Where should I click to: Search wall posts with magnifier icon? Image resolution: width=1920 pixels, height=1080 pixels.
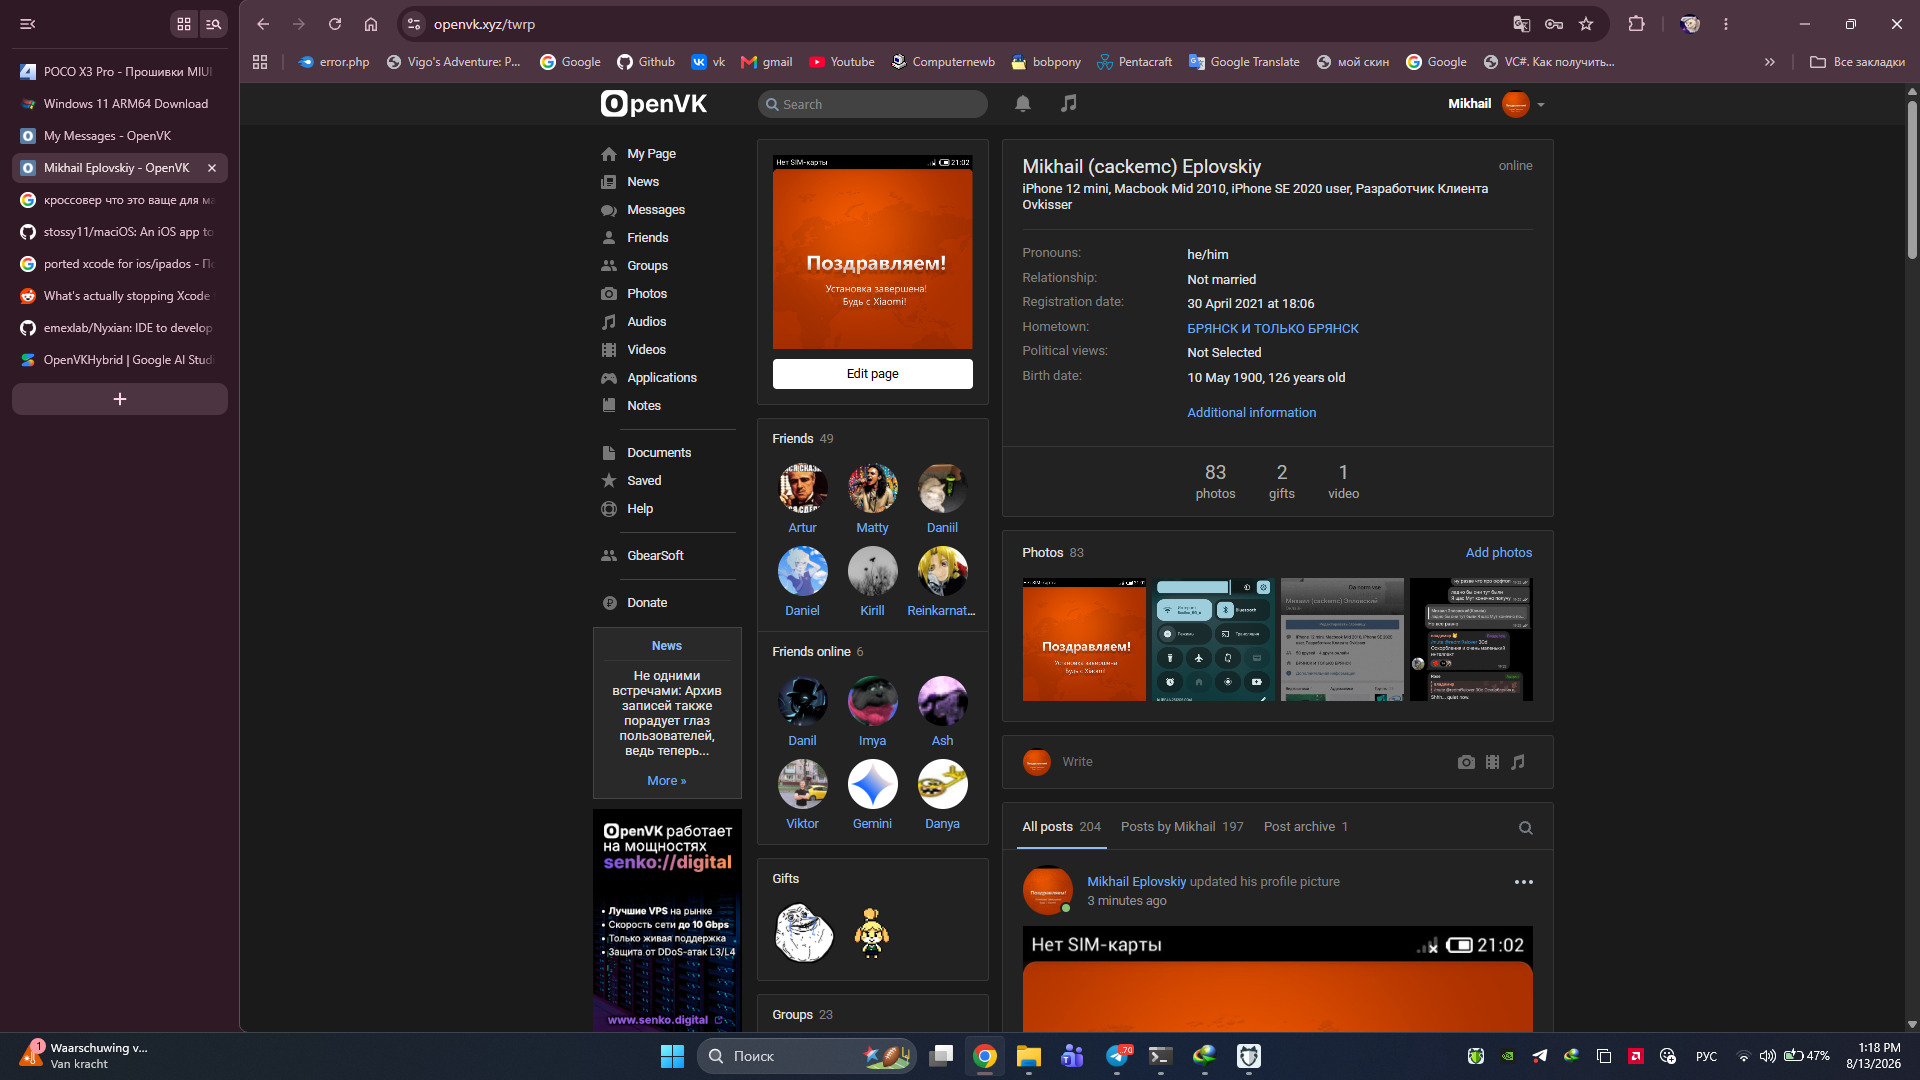click(1526, 828)
